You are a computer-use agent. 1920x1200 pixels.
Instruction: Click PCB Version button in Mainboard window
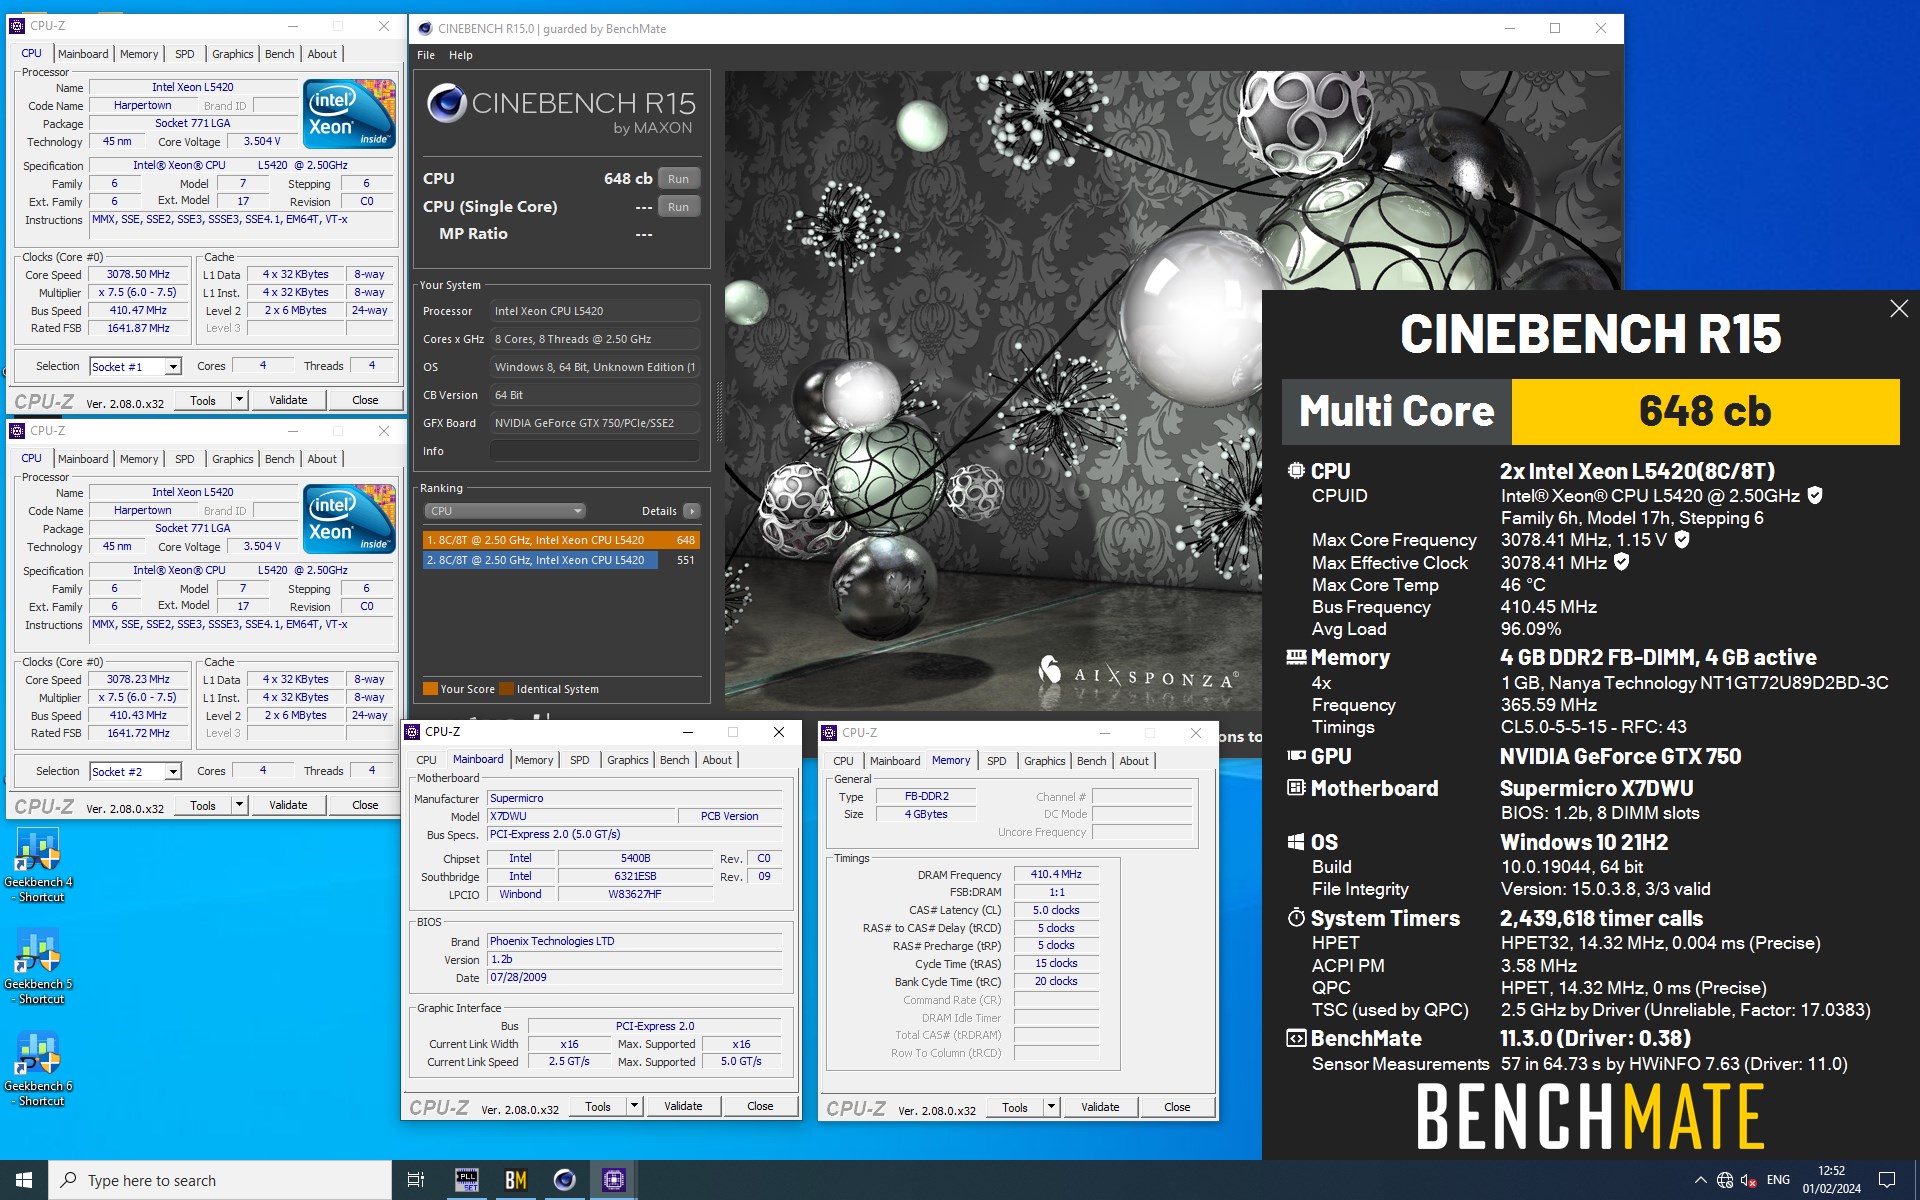(x=729, y=816)
